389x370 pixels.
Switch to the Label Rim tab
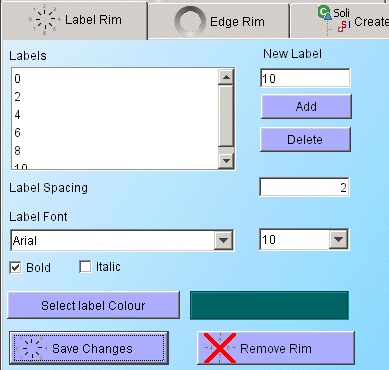coord(74,20)
